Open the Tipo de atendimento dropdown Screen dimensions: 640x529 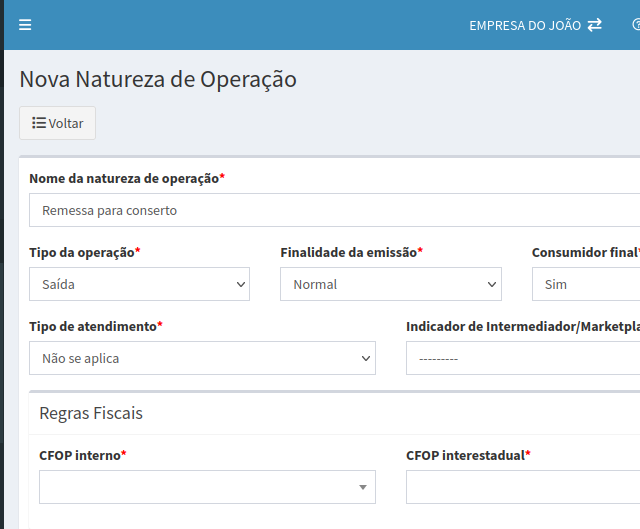pyautogui.click(x=202, y=358)
